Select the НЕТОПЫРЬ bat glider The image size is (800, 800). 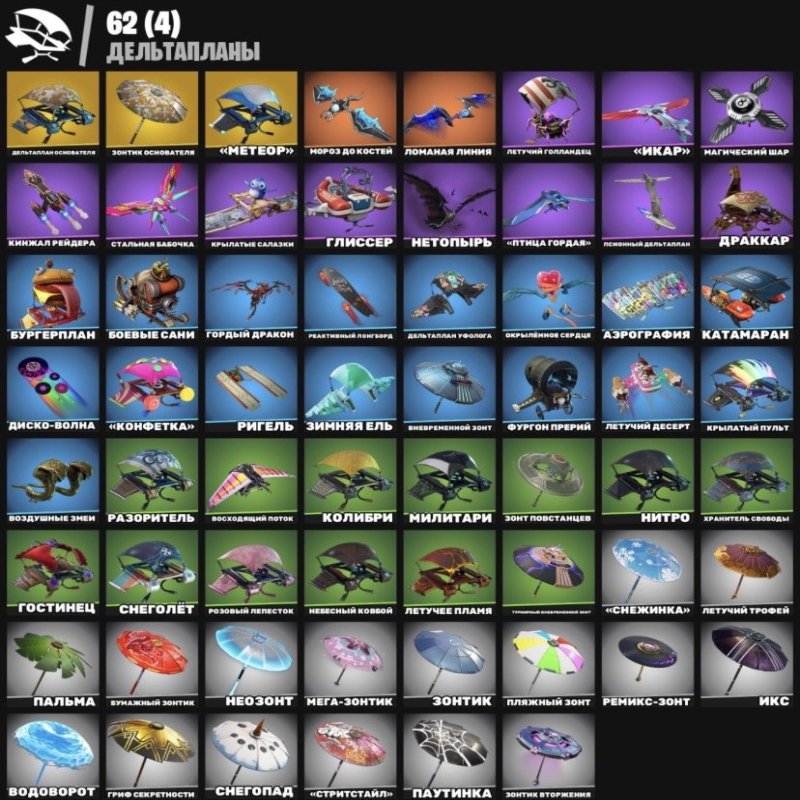(449, 206)
